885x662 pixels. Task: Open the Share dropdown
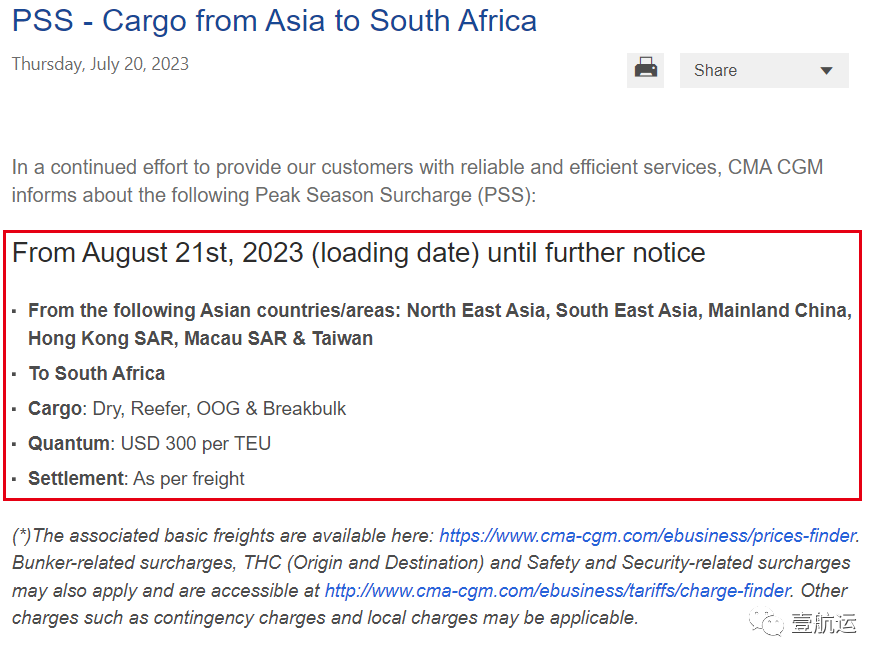764,71
